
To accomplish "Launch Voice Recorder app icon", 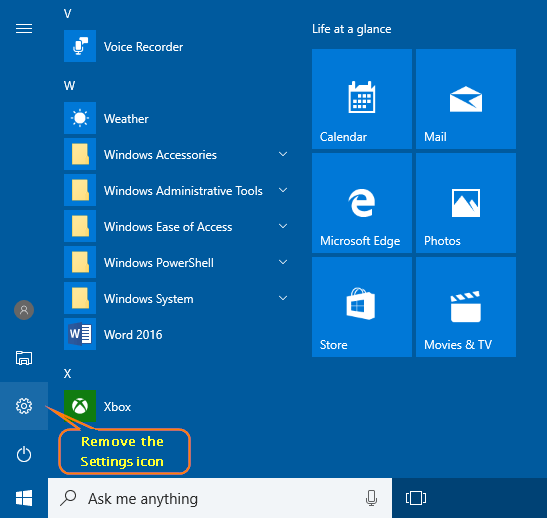I will [80, 46].
